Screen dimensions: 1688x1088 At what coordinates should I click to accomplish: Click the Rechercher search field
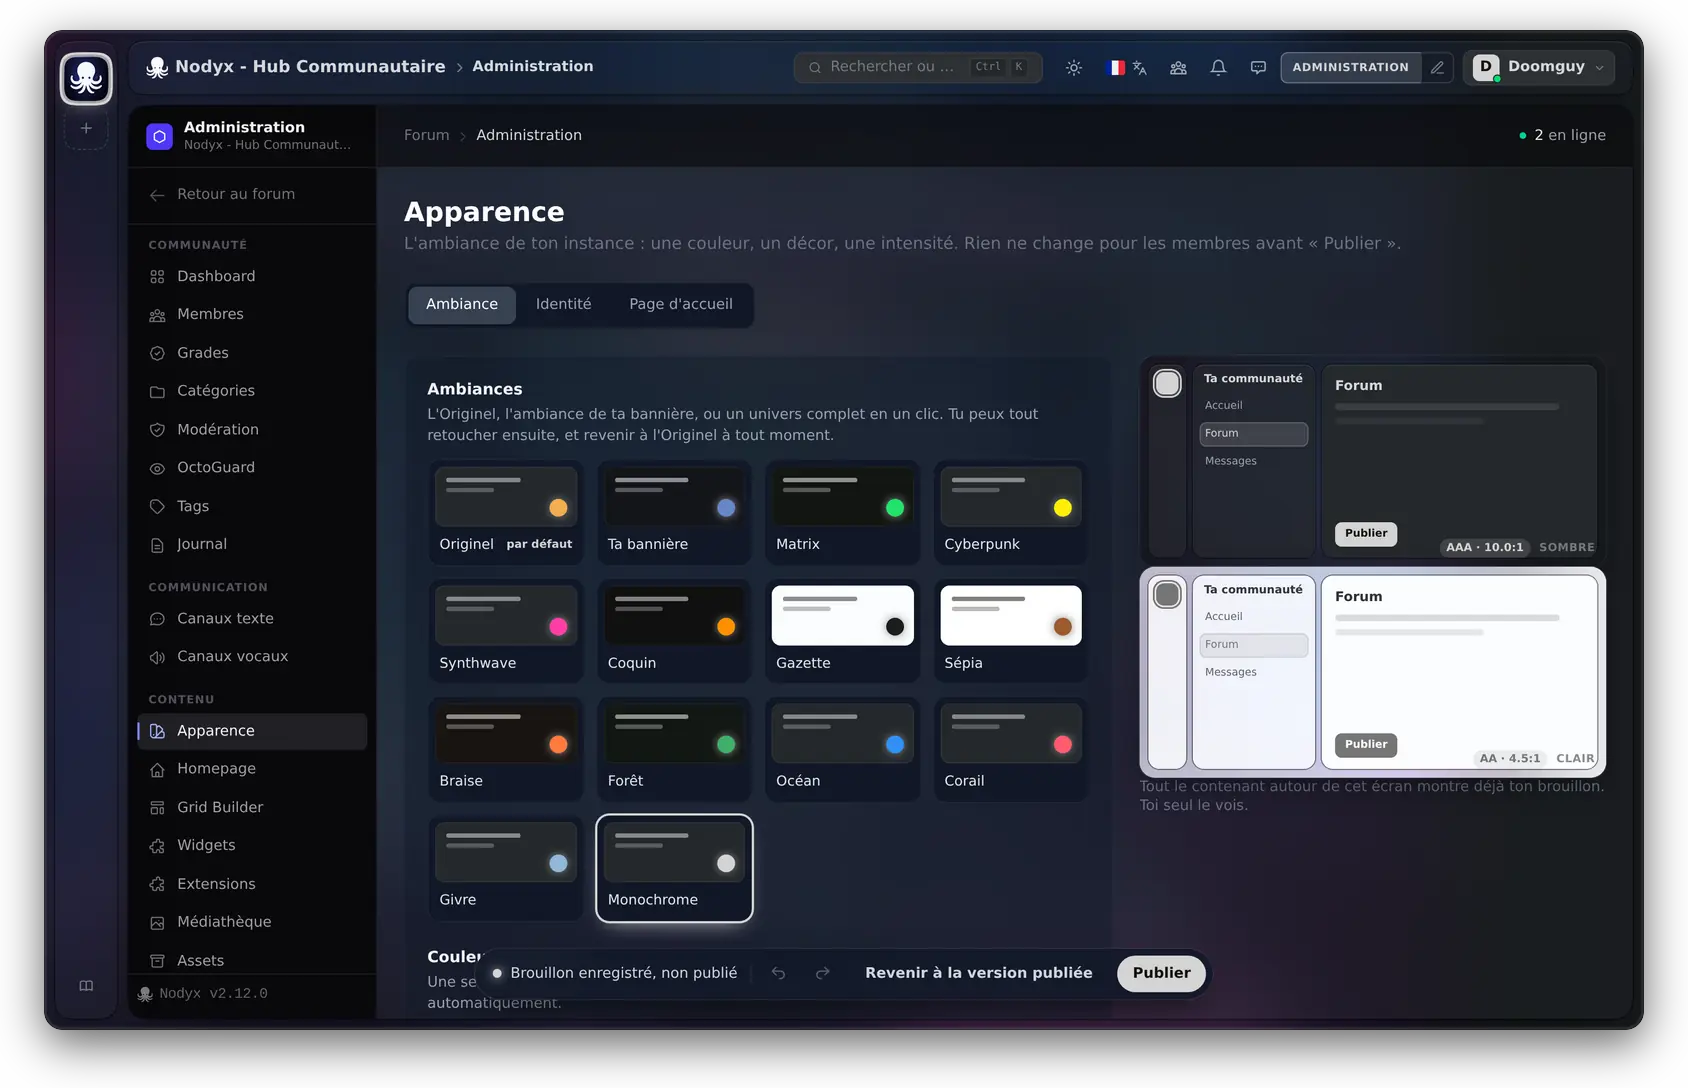coord(918,67)
